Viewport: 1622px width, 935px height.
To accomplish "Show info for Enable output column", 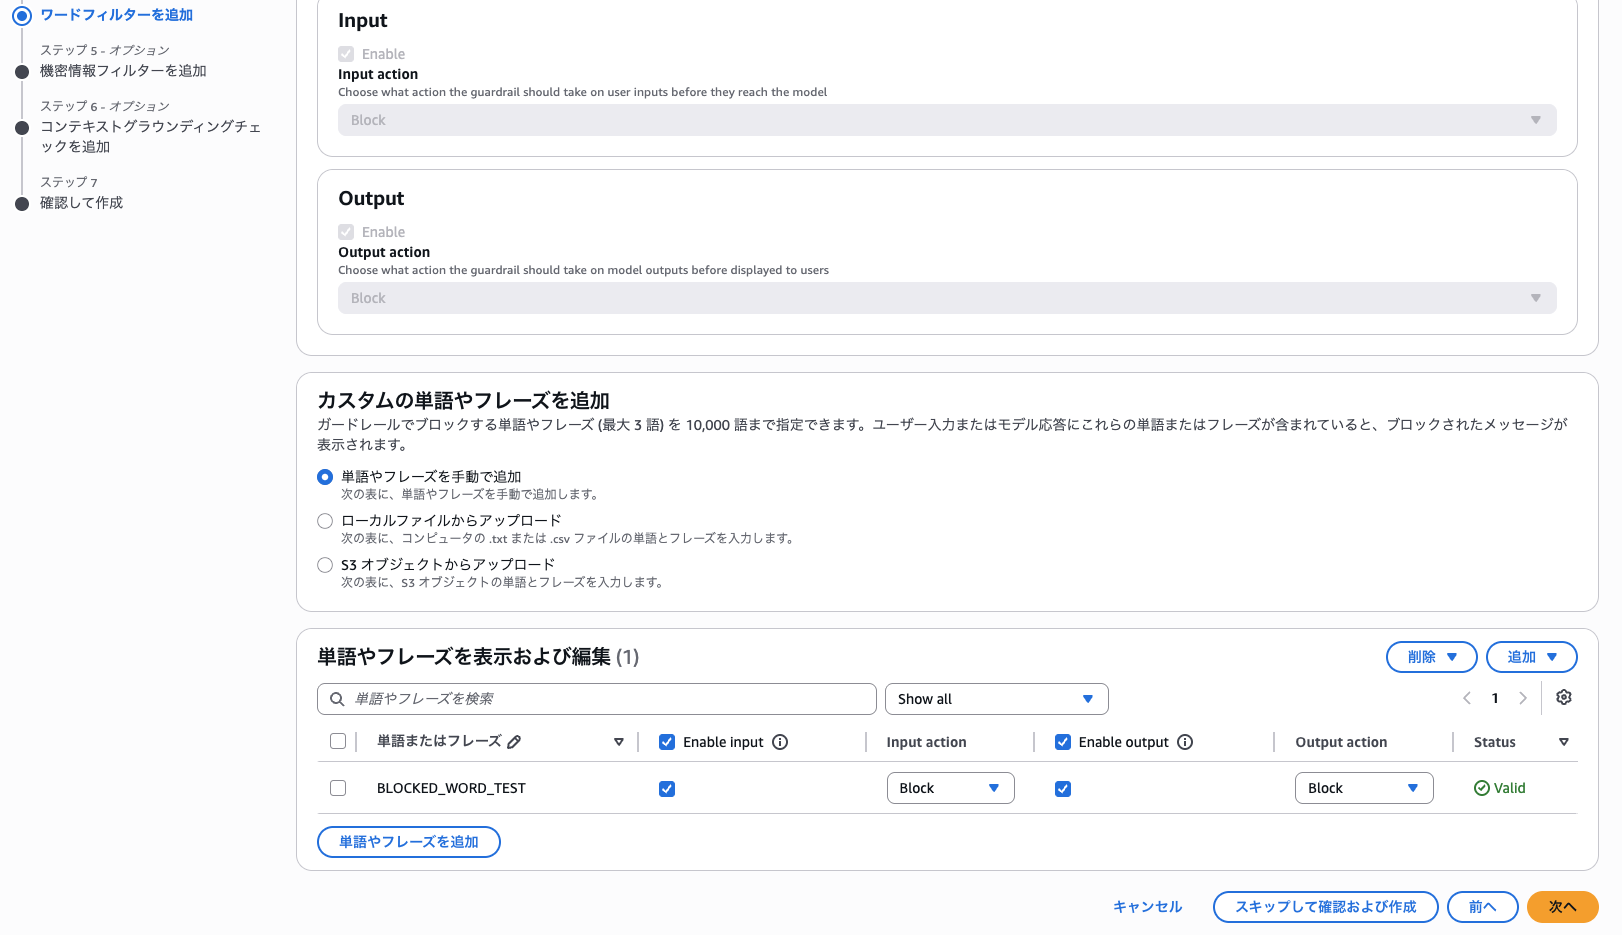I will tap(1185, 742).
